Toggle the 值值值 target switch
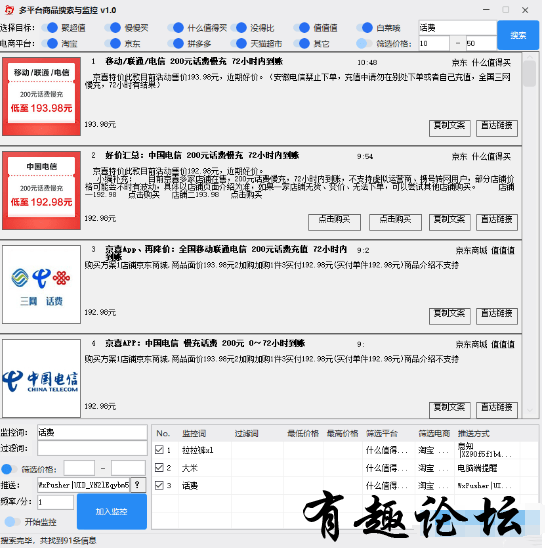545x550 pixels. coord(302,28)
